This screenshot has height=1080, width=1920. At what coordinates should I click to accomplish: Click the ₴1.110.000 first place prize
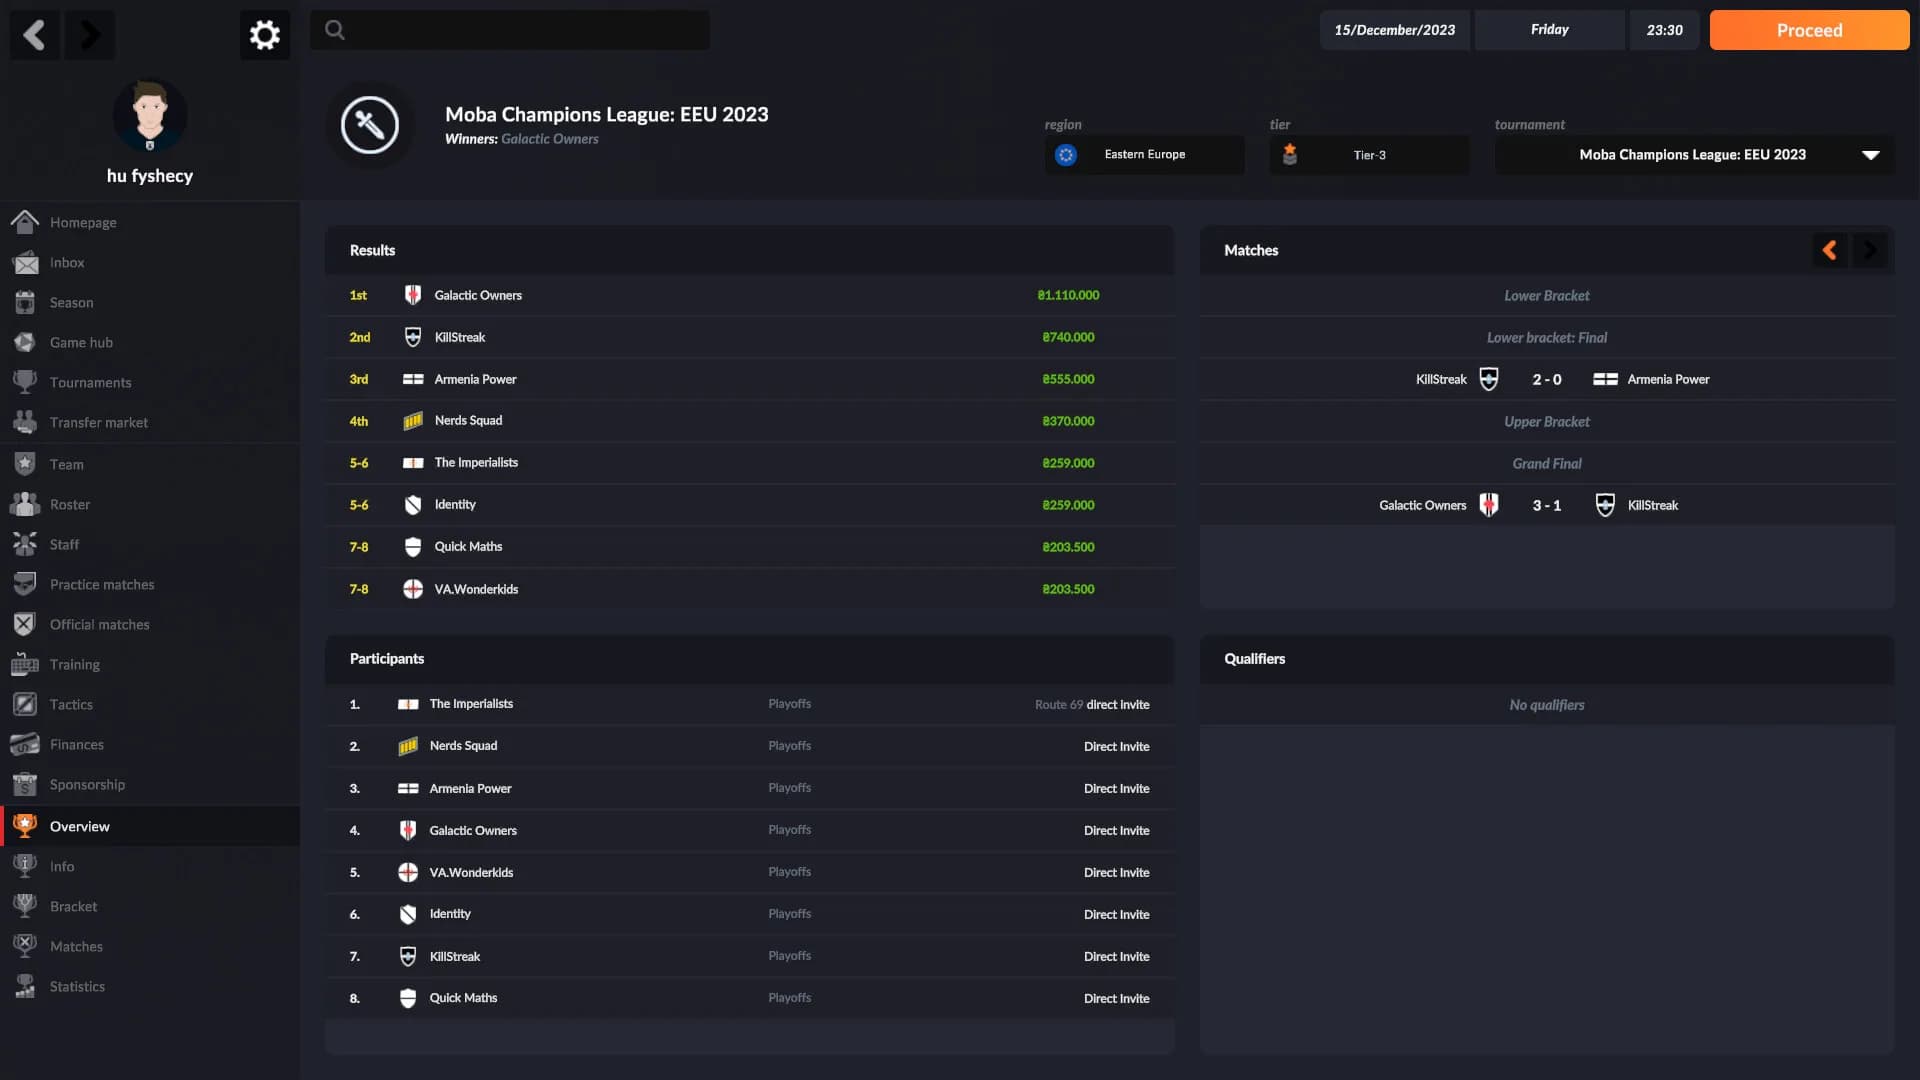(x=1068, y=295)
